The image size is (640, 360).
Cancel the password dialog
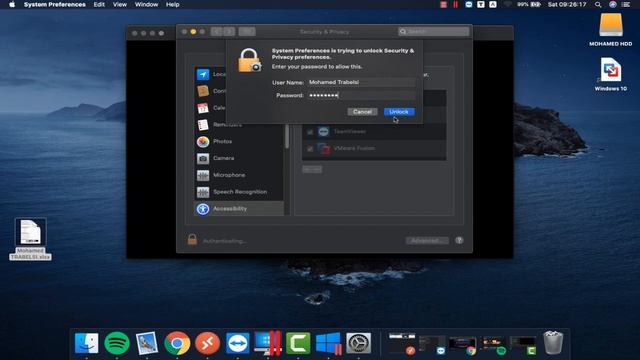(362, 111)
